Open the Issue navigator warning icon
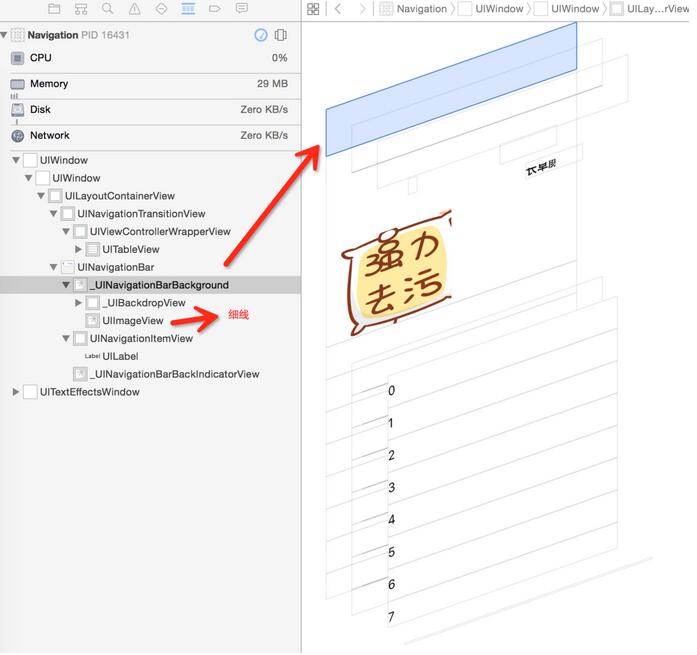 tap(135, 8)
